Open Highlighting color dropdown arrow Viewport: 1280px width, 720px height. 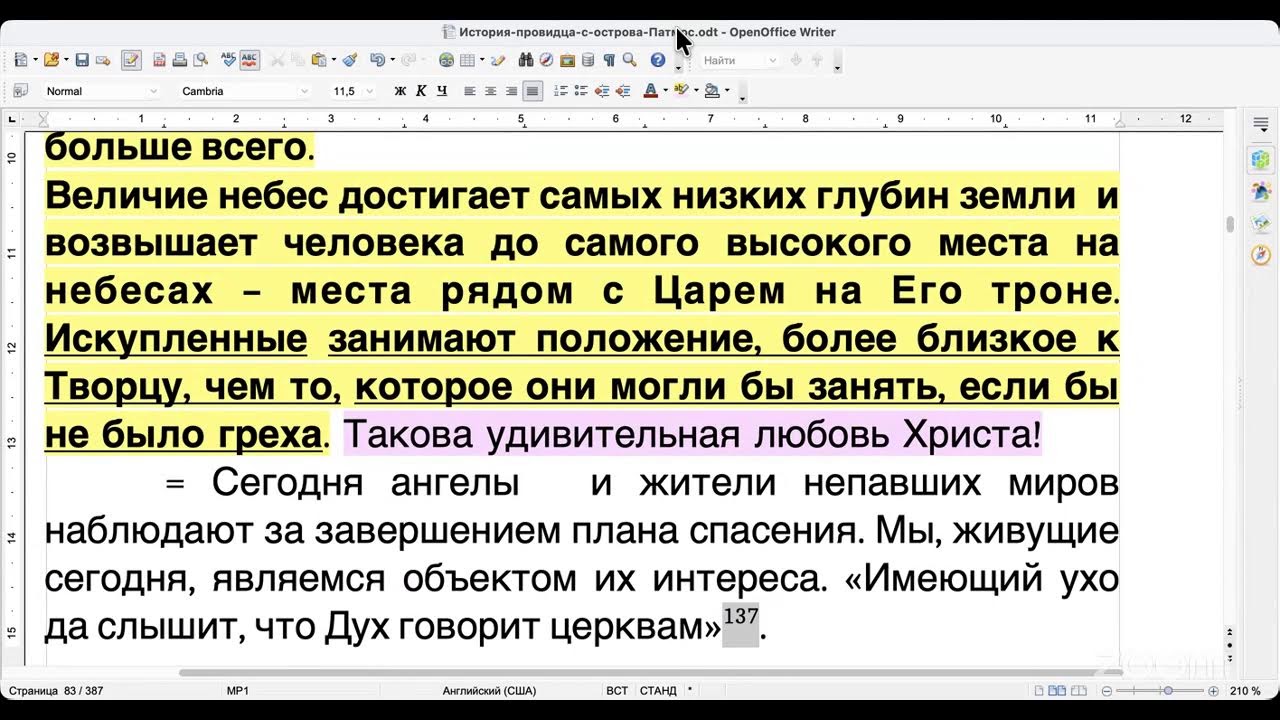tap(696, 91)
